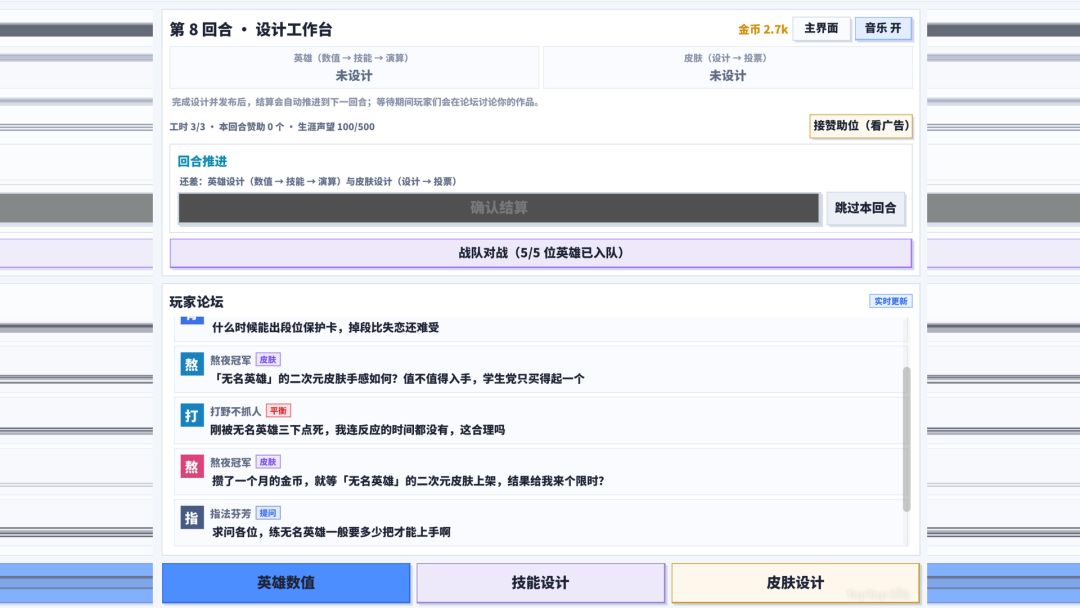The width and height of the screenshot is (1080, 608).
Task: Switch to the 英雄数值 tab
Action: pyautogui.click(x=286, y=583)
